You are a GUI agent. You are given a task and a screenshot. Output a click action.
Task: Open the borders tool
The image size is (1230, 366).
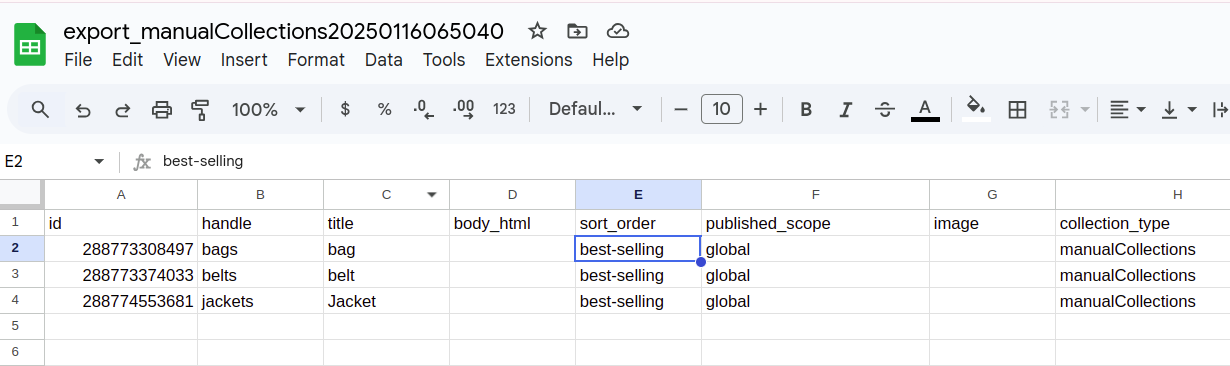[x=1017, y=109]
